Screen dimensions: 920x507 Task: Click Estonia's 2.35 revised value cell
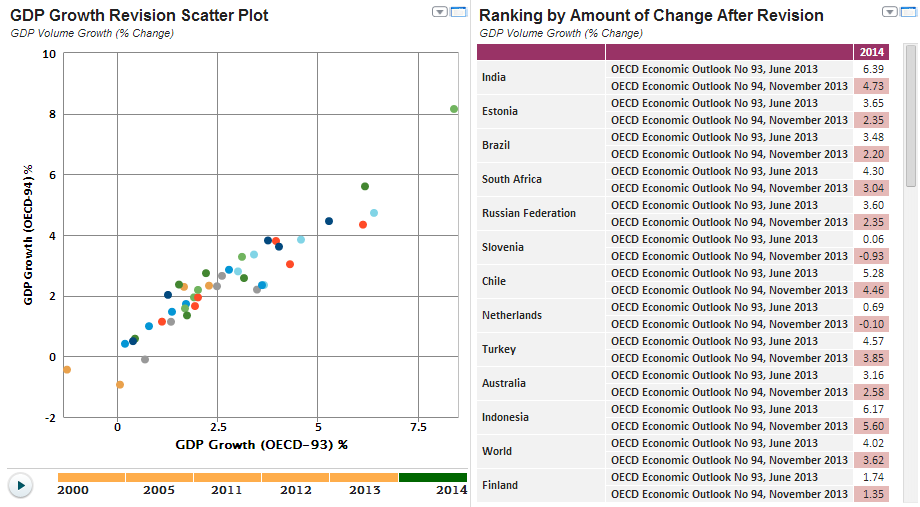coord(871,120)
